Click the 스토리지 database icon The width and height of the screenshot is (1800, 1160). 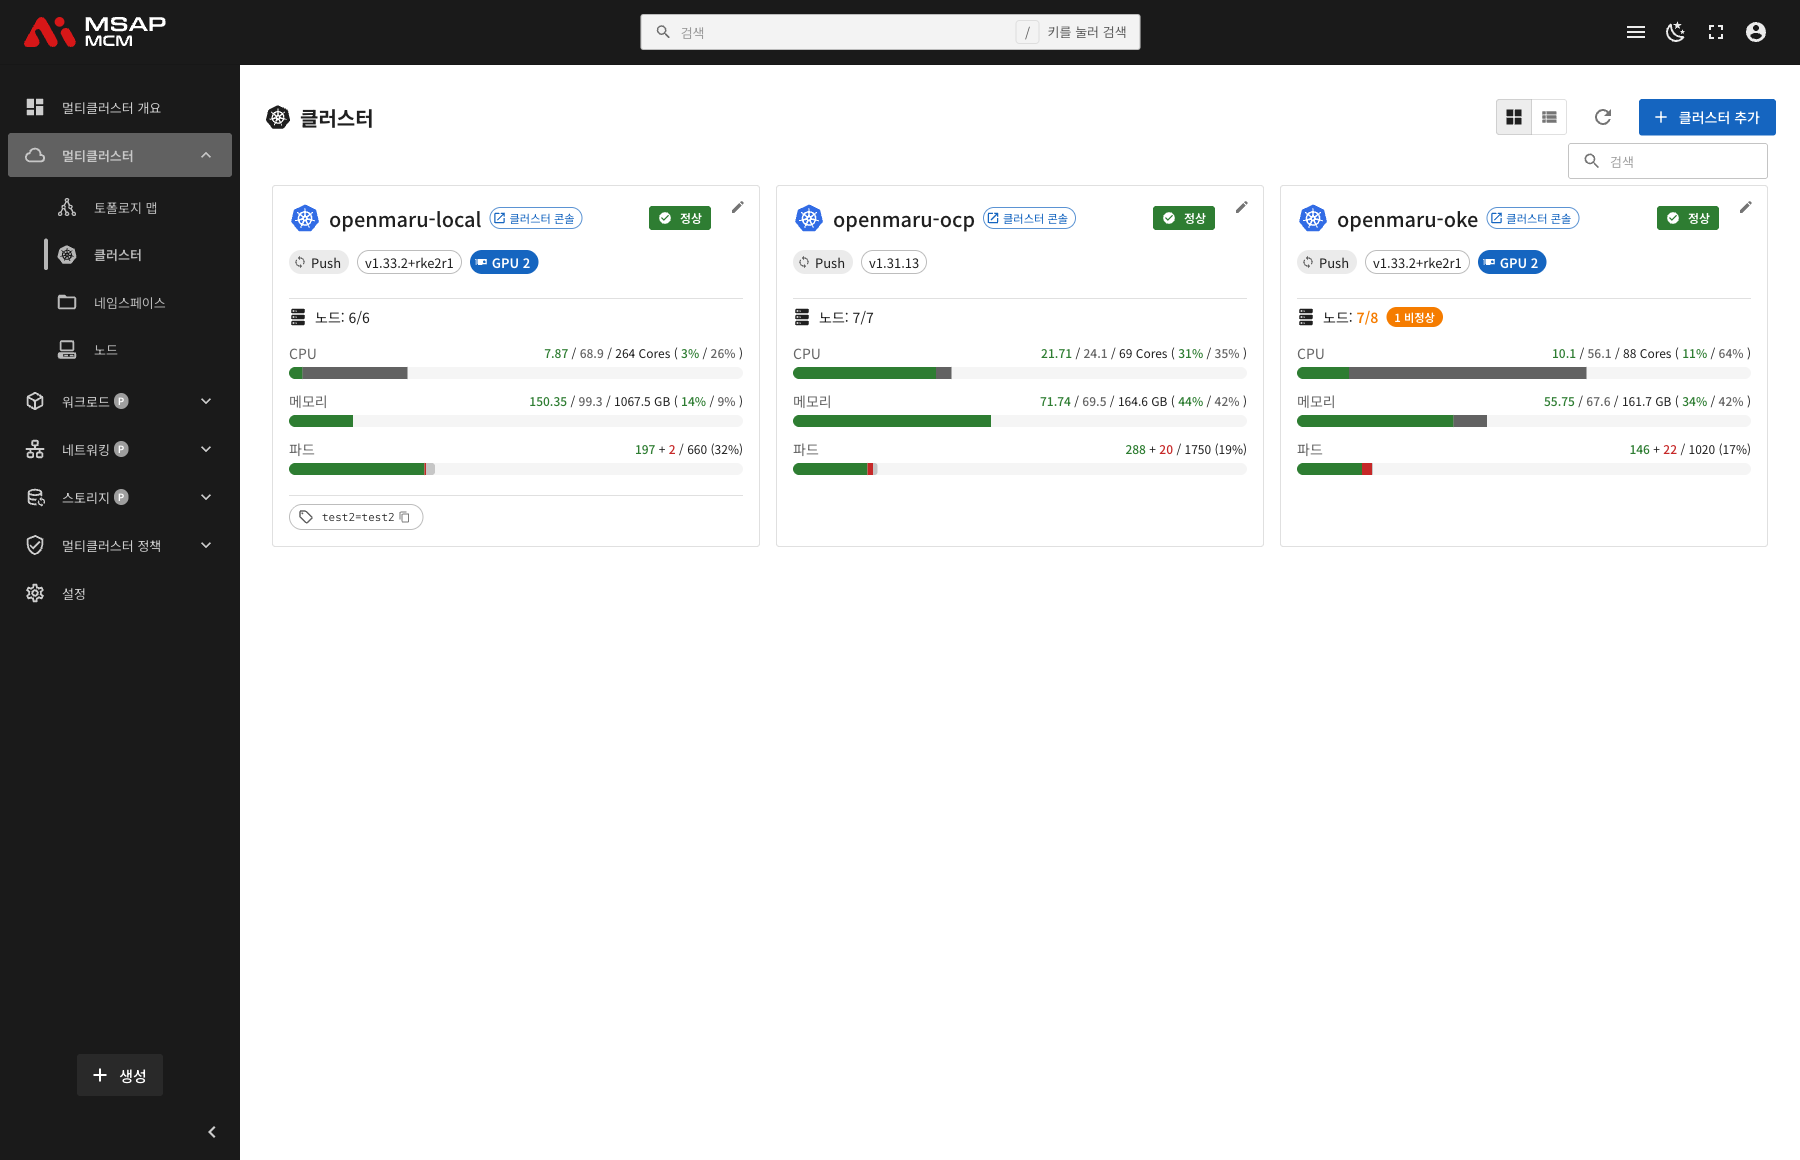[x=35, y=497]
